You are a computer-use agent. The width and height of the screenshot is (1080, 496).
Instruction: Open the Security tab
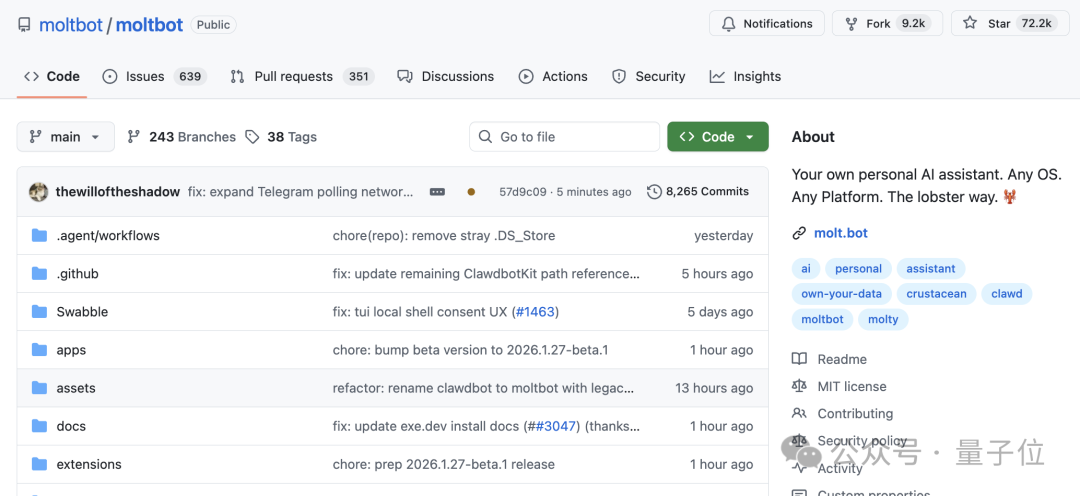(x=649, y=76)
